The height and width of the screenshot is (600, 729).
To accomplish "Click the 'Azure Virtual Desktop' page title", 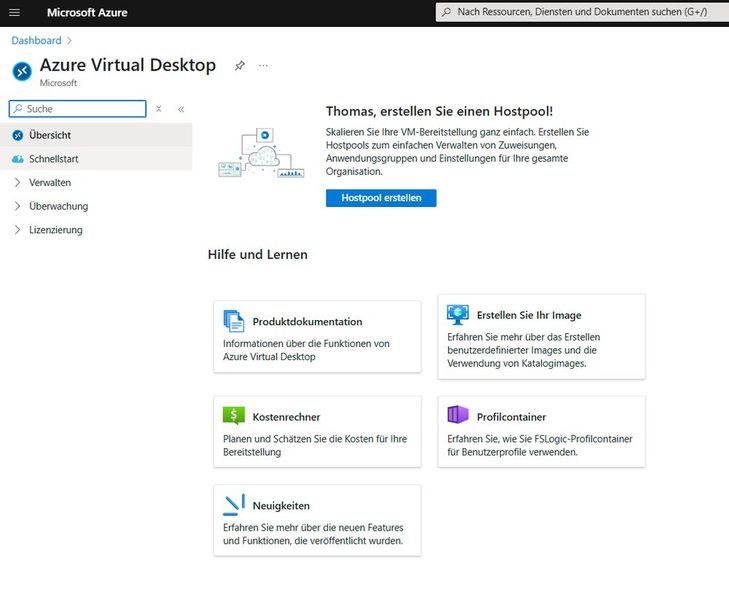I will point(128,65).
